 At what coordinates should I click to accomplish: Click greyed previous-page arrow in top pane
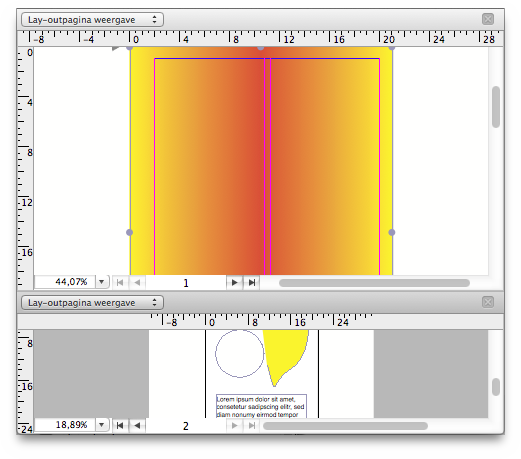coord(137,283)
